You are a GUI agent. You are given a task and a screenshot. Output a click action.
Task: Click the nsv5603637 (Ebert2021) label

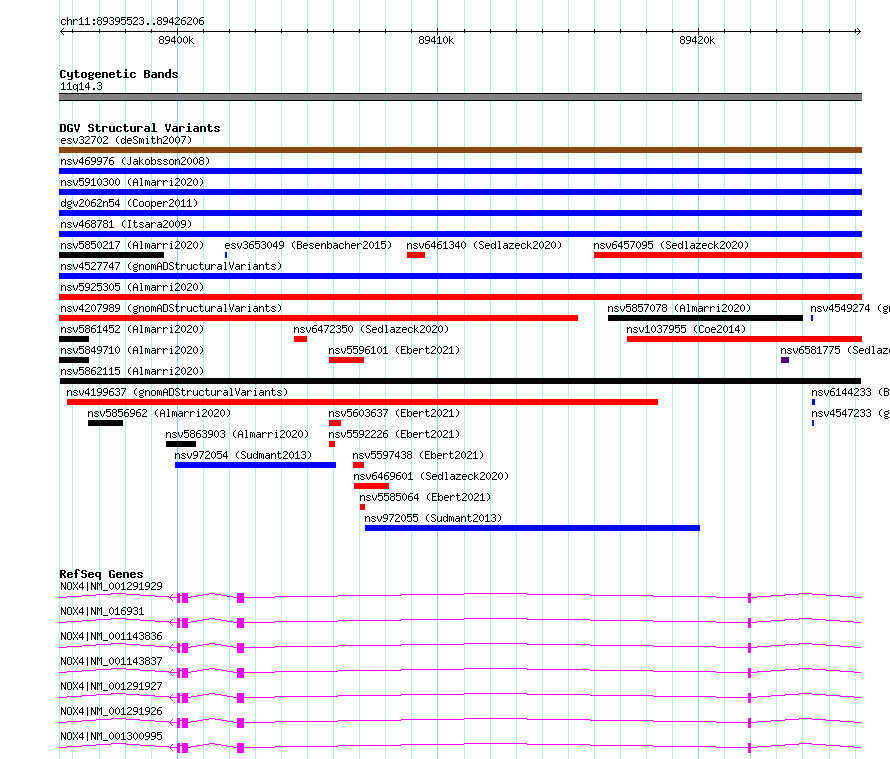point(394,413)
